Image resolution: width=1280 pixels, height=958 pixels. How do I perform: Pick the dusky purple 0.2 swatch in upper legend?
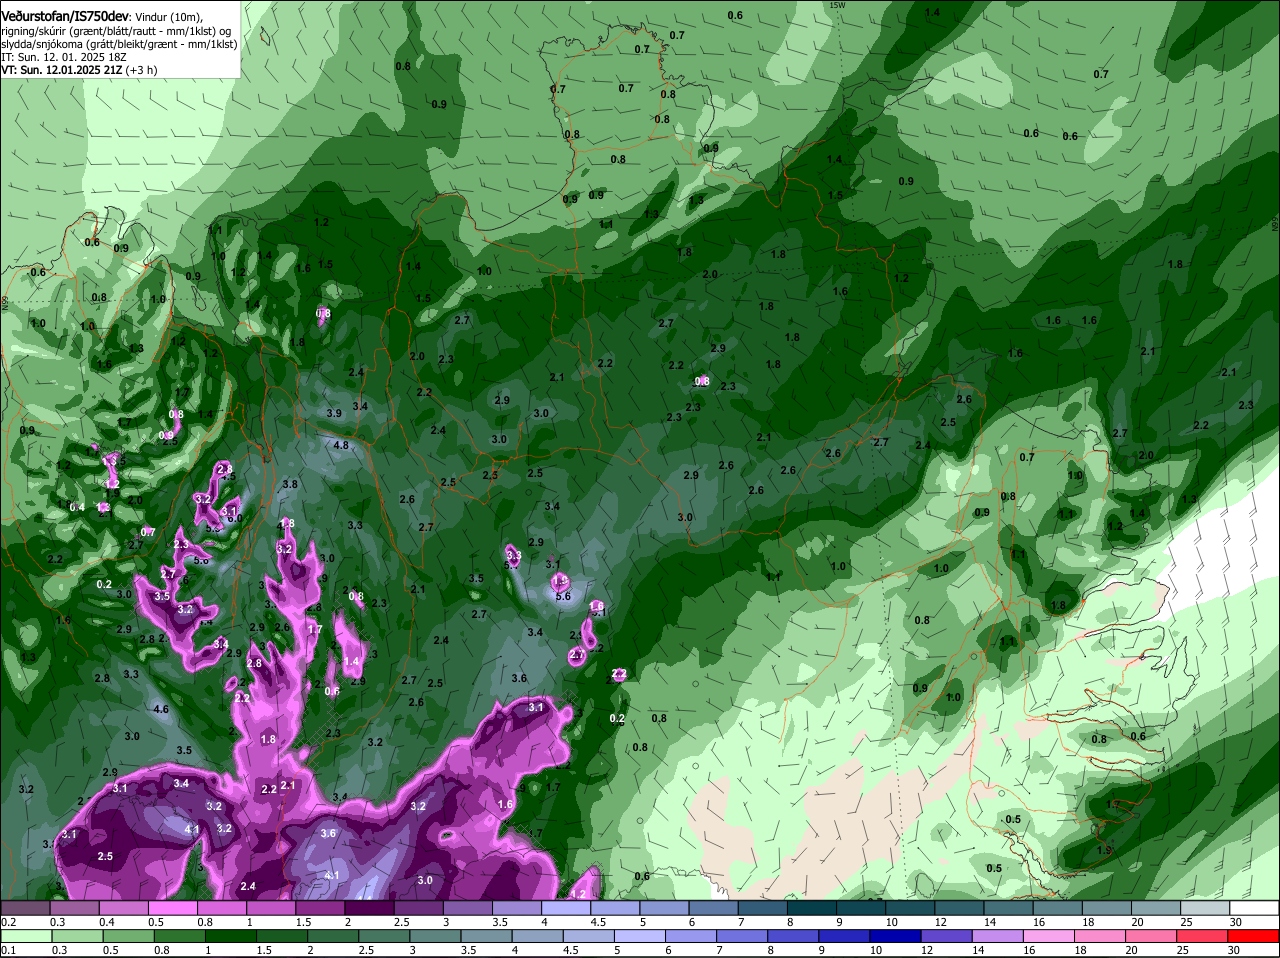pyautogui.click(x=25, y=908)
